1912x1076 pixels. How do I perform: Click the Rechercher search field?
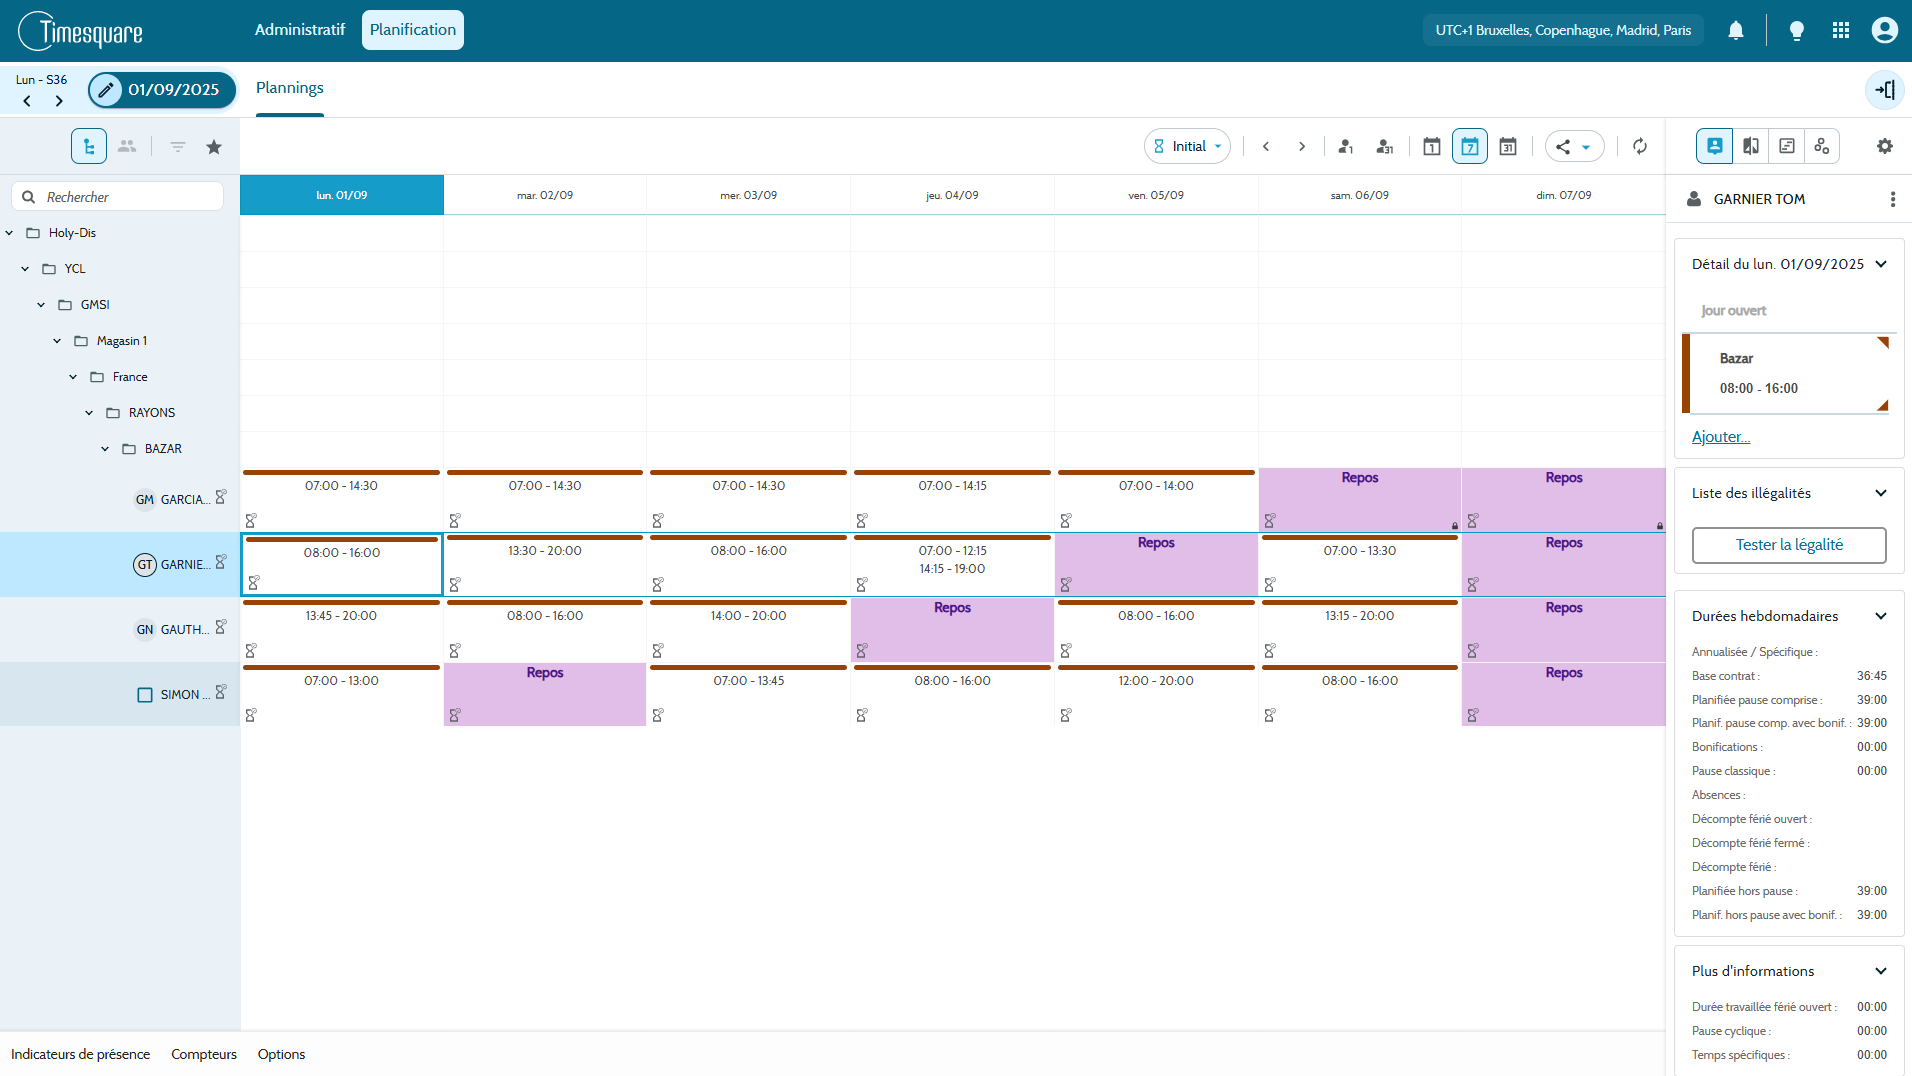click(118, 197)
